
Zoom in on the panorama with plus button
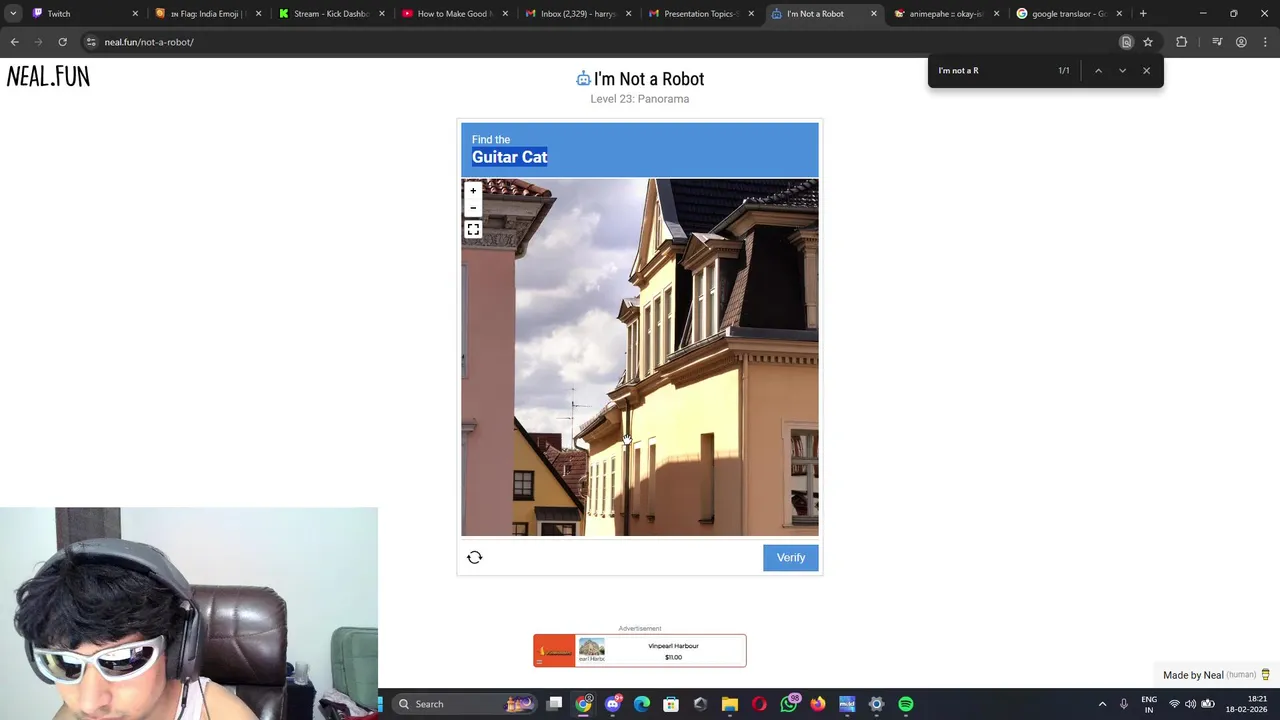(473, 191)
